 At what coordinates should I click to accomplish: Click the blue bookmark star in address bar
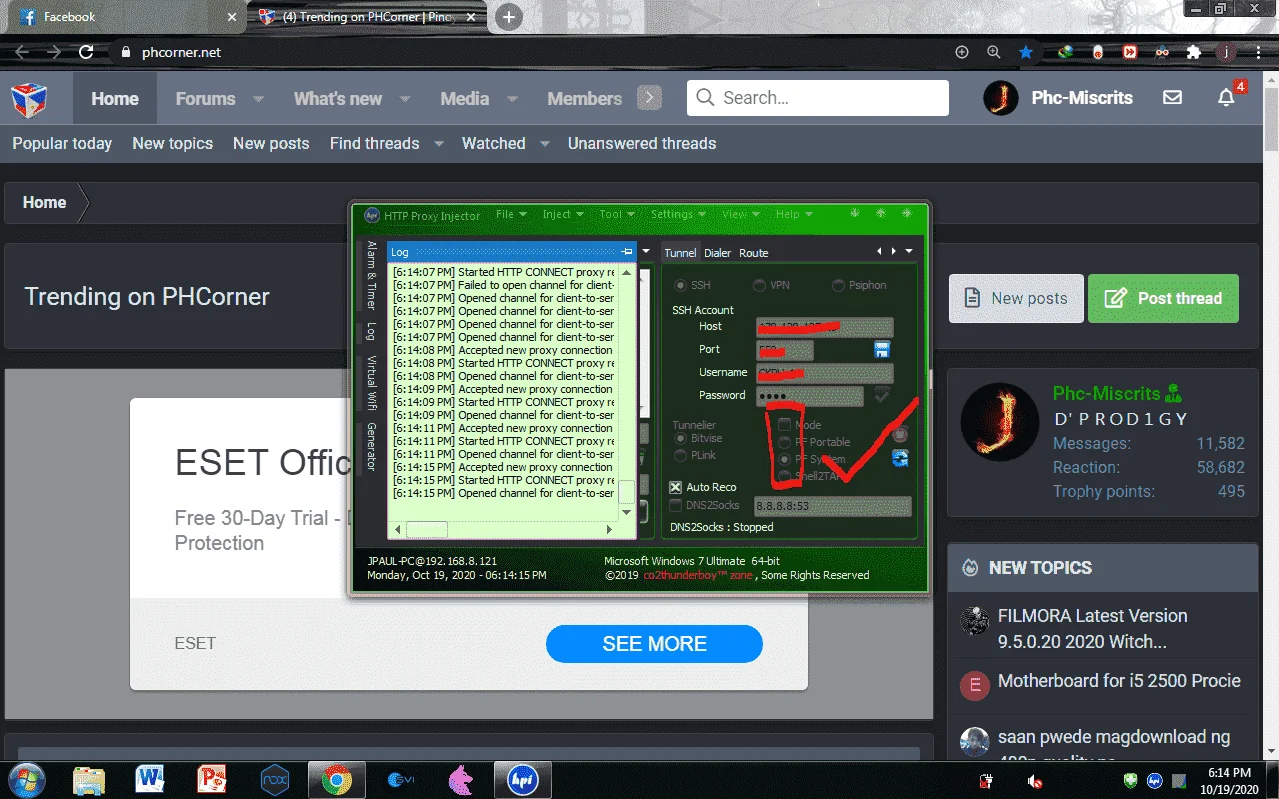coord(1026,52)
